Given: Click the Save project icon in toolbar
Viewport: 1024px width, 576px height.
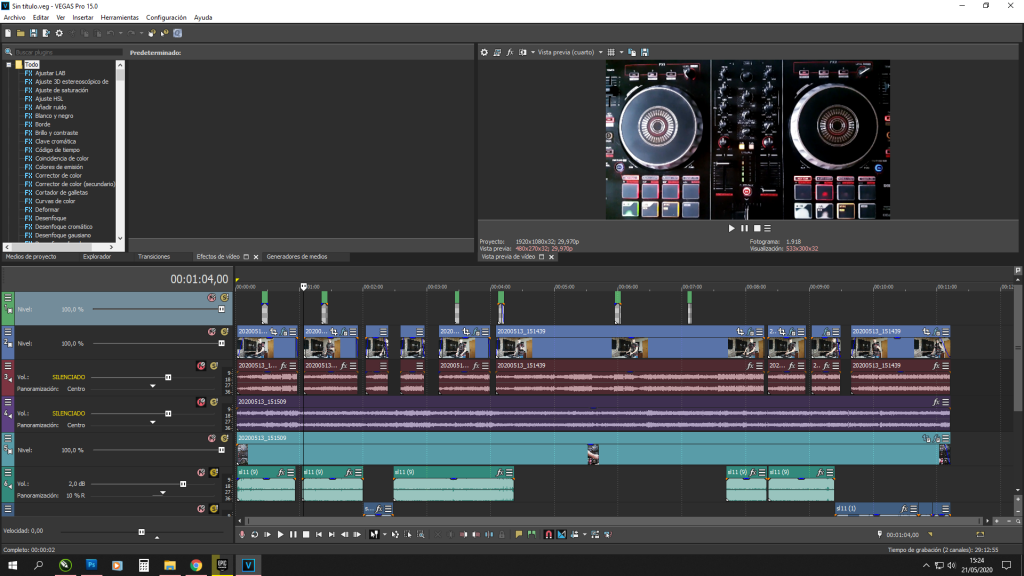Looking at the screenshot, I should (33, 33).
